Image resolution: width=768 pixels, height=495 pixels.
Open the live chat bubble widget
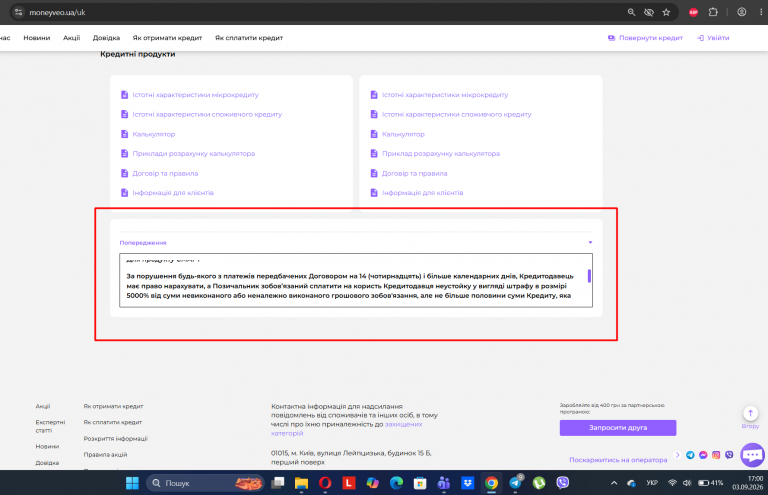[x=752, y=455]
